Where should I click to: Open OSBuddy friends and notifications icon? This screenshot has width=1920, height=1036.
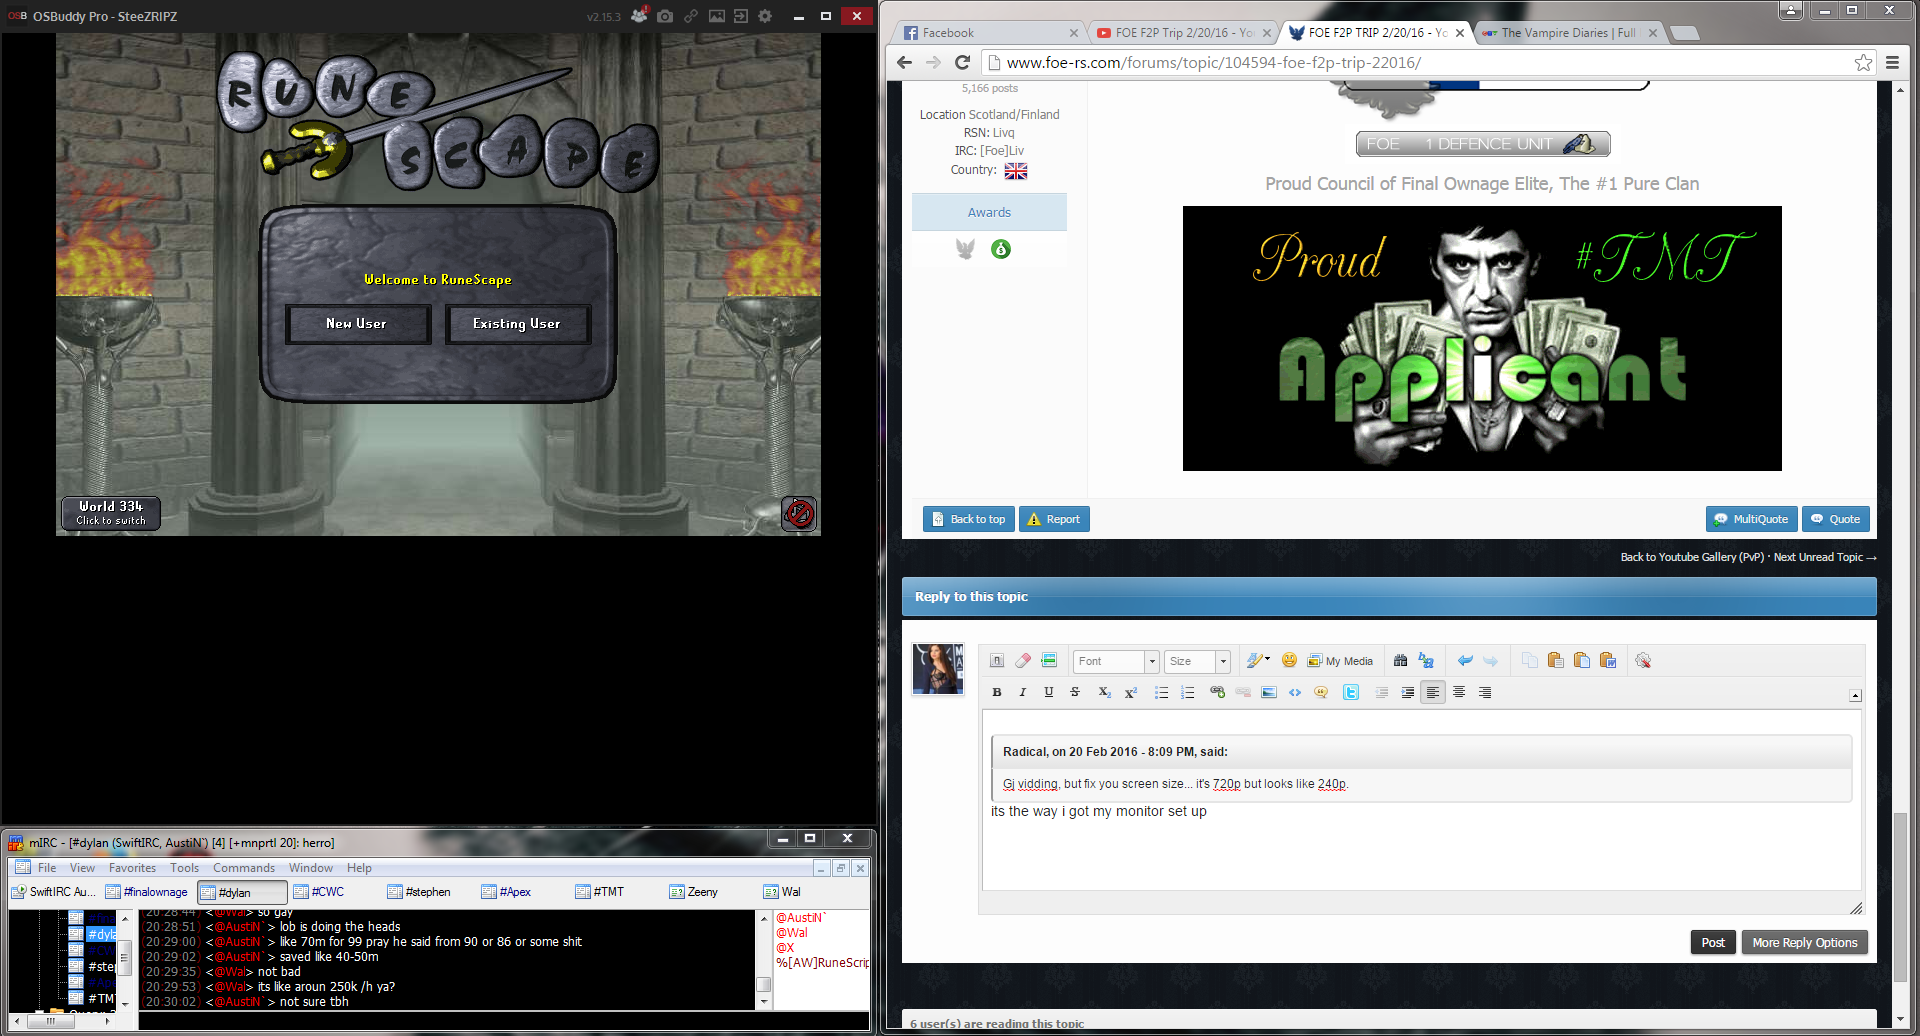tap(639, 16)
